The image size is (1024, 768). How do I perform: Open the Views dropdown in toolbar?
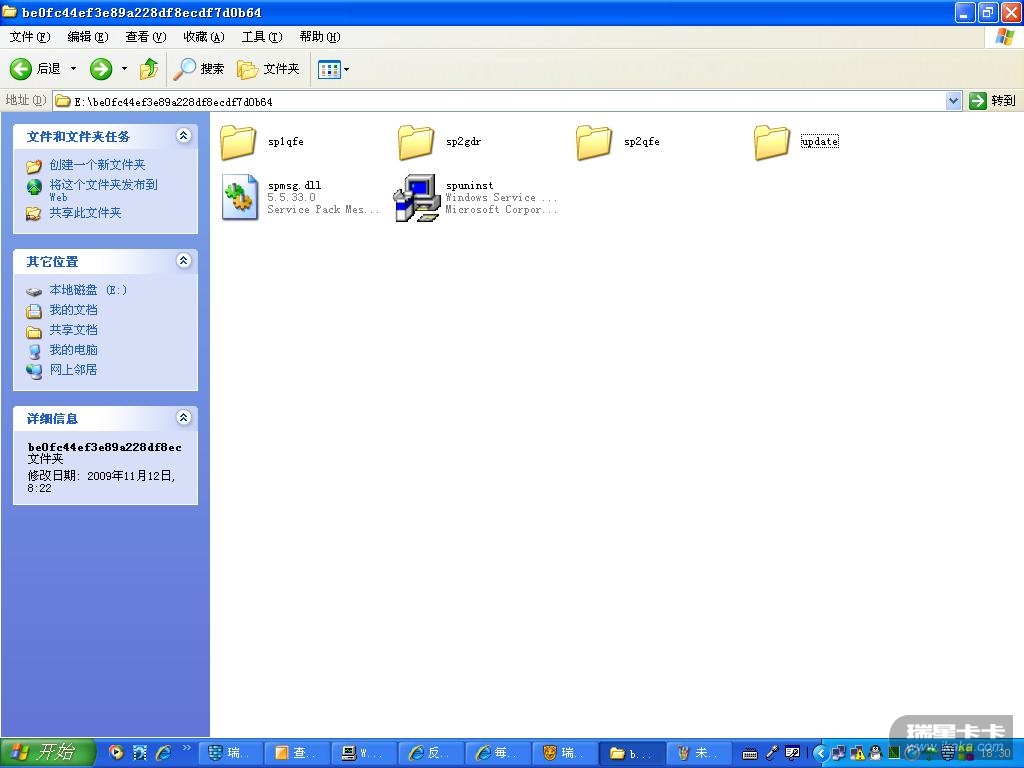click(x=333, y=69)
